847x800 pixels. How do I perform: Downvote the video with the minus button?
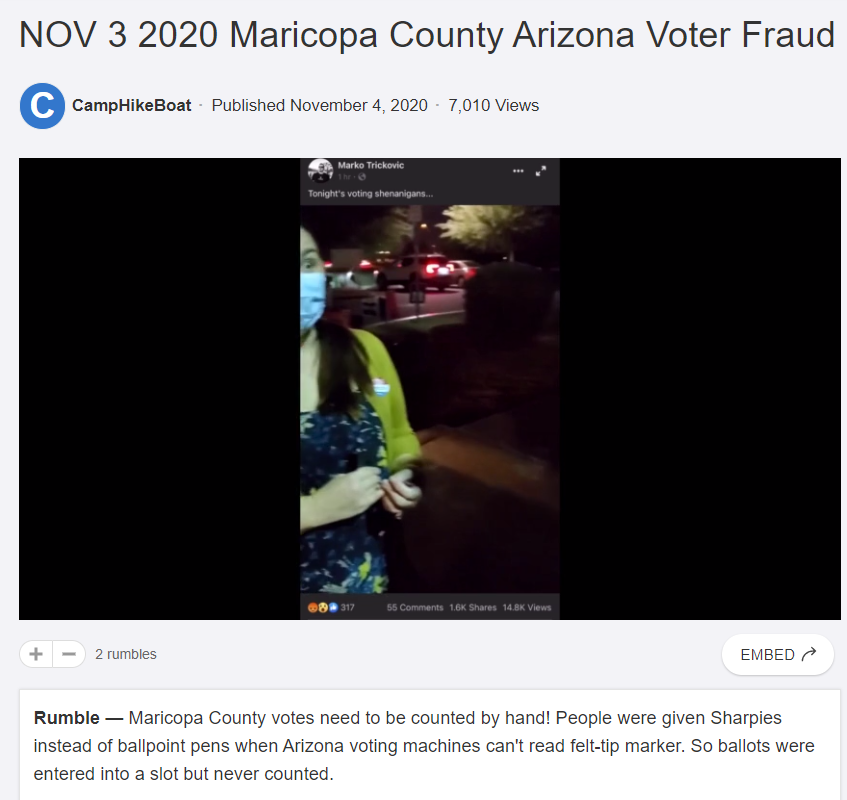pos(69,654)
